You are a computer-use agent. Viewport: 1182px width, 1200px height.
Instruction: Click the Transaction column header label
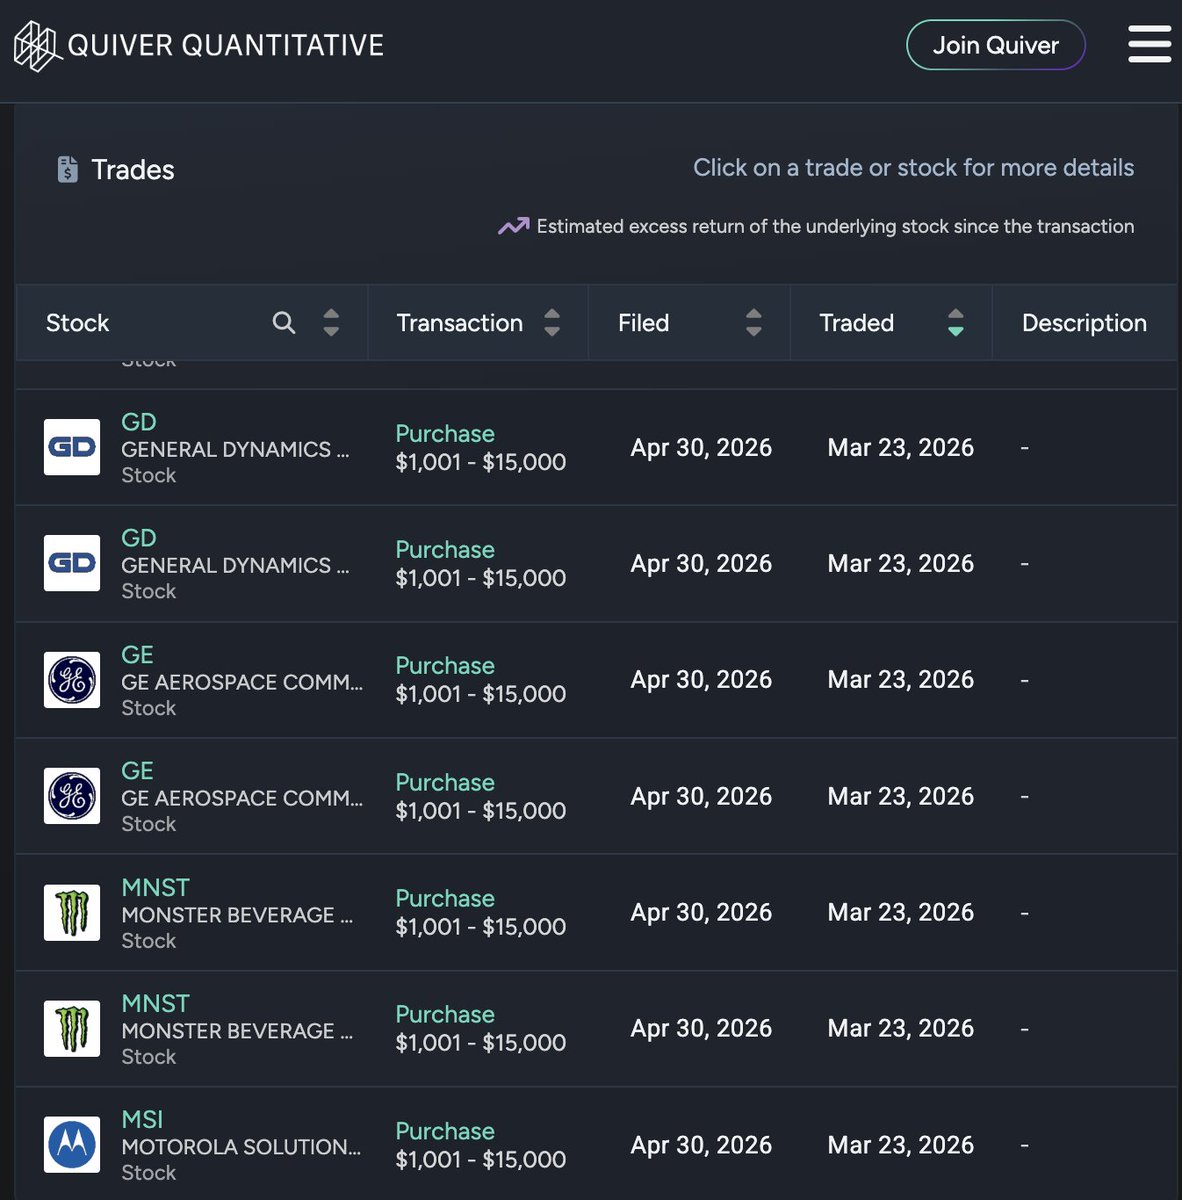459,323
